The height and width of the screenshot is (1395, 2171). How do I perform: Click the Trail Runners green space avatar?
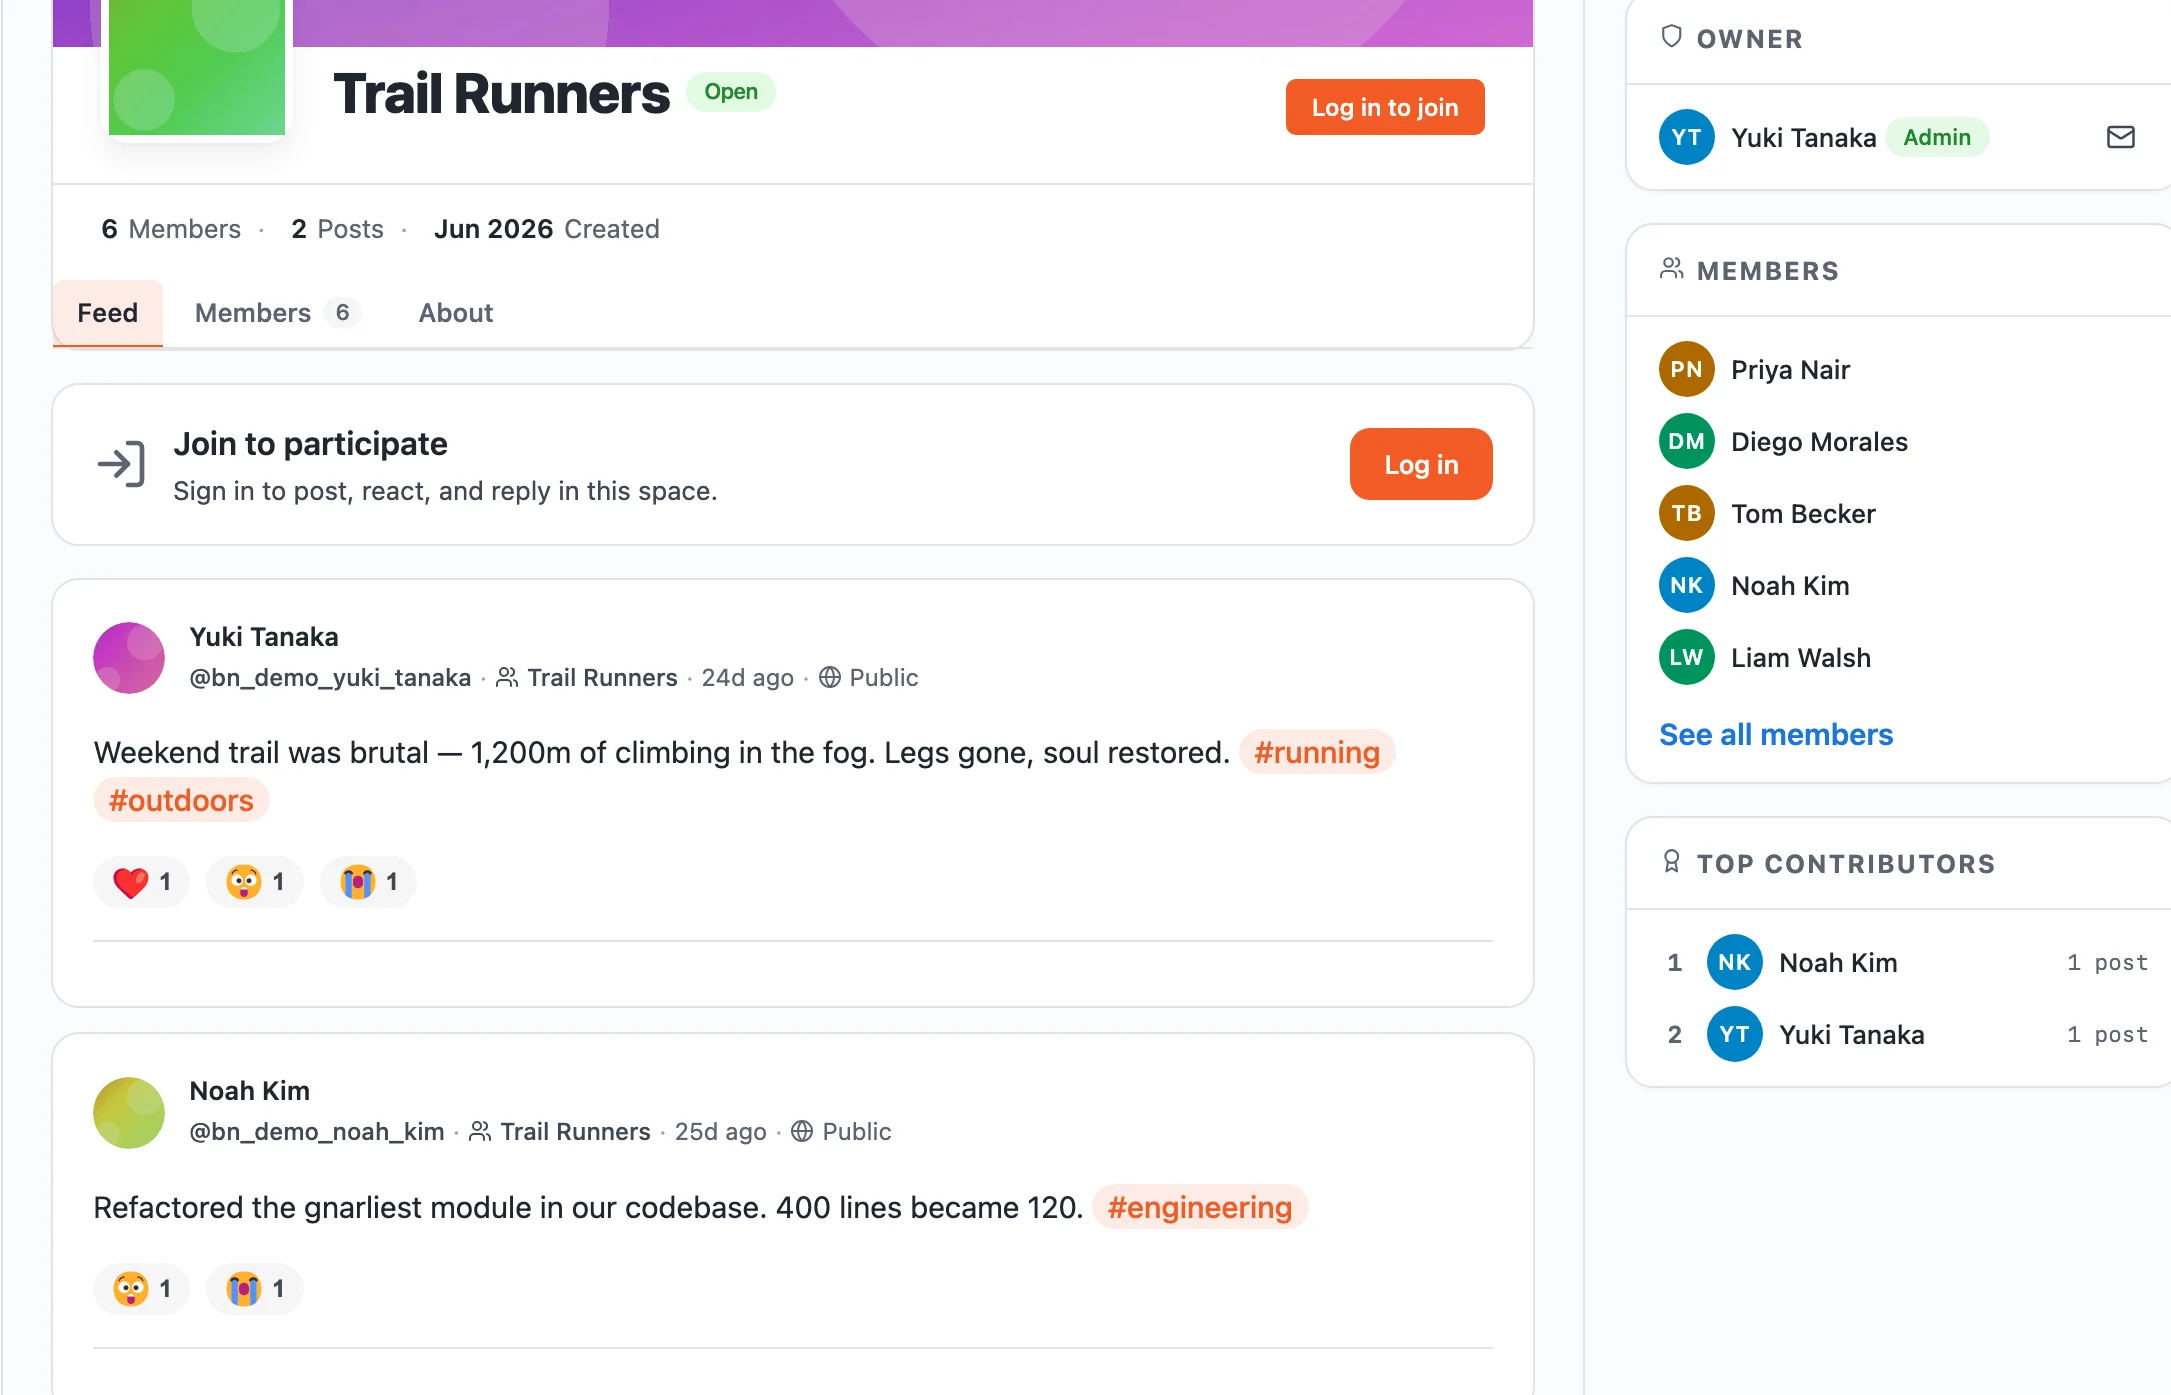tap(197, 67)
